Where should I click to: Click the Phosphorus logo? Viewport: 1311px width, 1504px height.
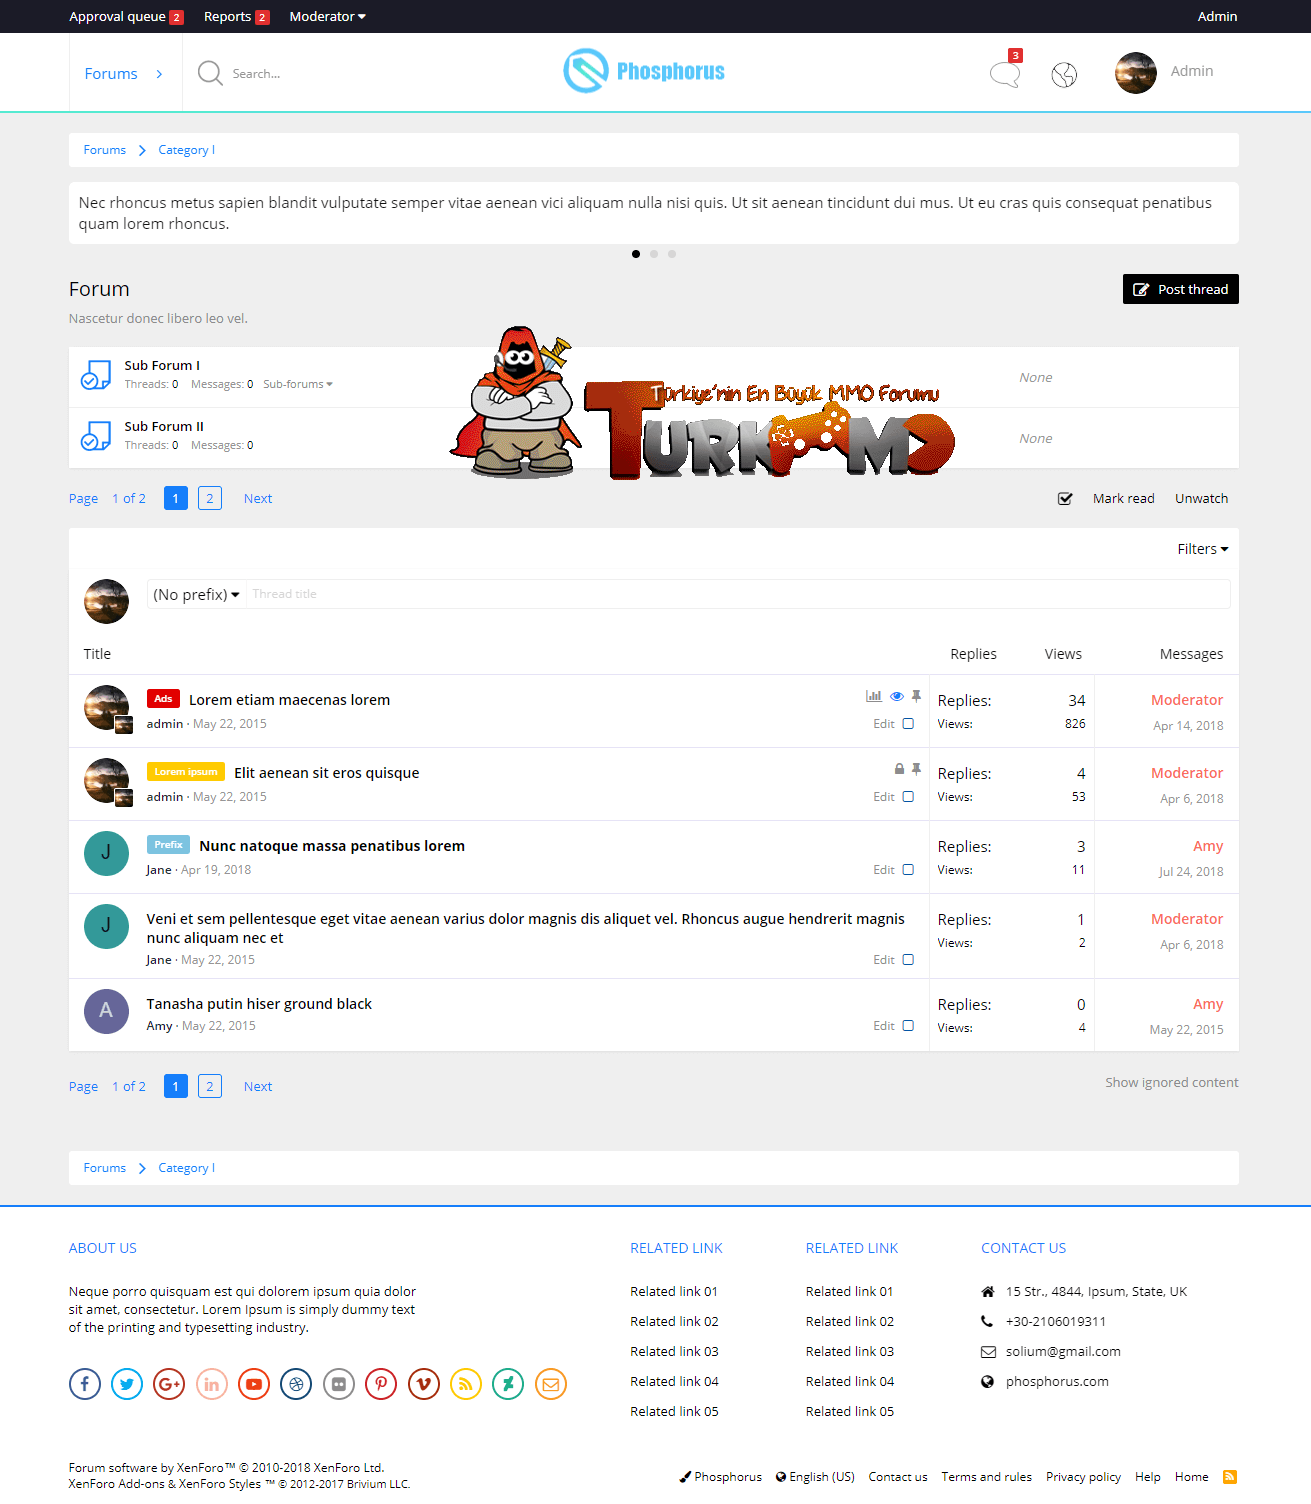[x=644, y=71]
